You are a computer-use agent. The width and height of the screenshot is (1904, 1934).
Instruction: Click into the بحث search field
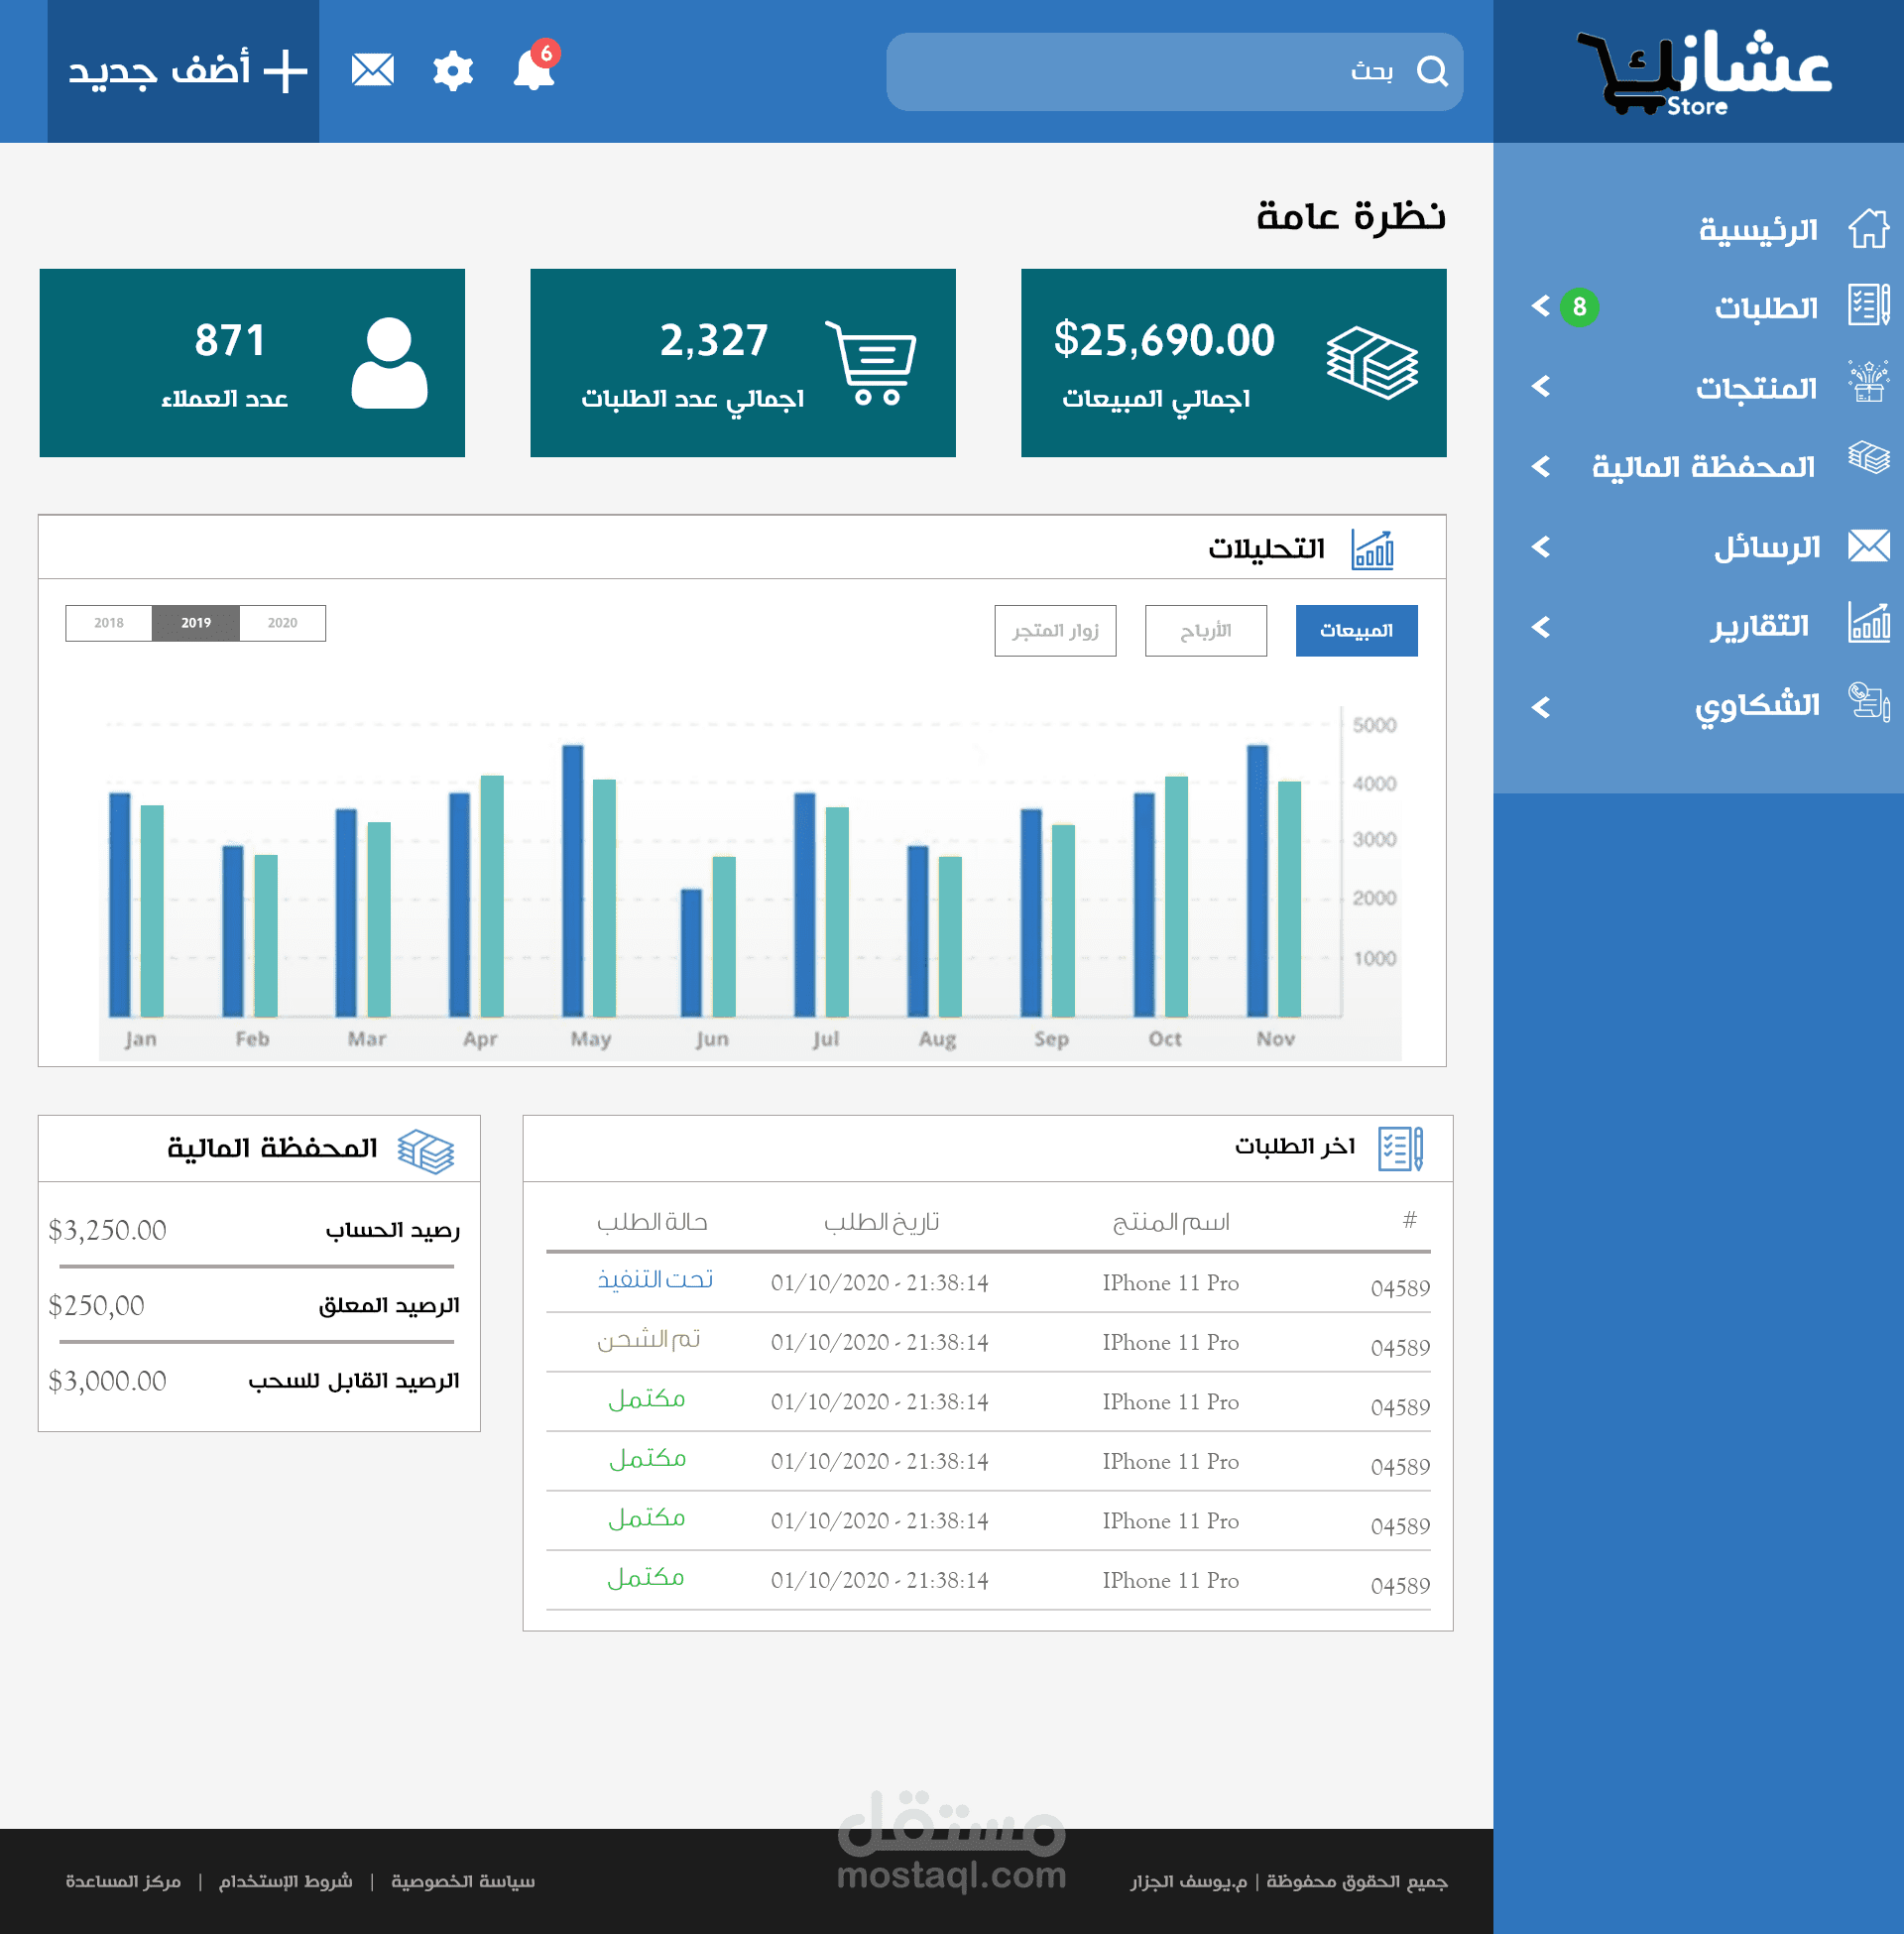coord(1174,71)
